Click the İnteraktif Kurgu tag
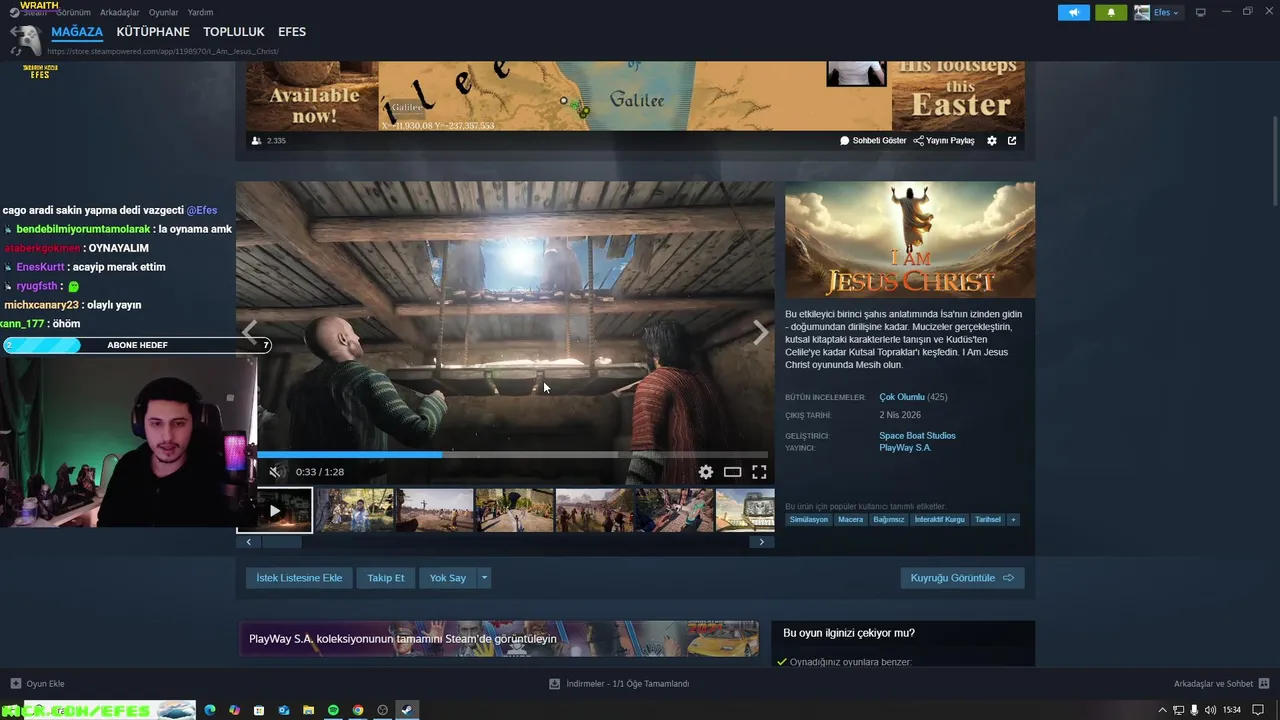 [x=940, y=520]
